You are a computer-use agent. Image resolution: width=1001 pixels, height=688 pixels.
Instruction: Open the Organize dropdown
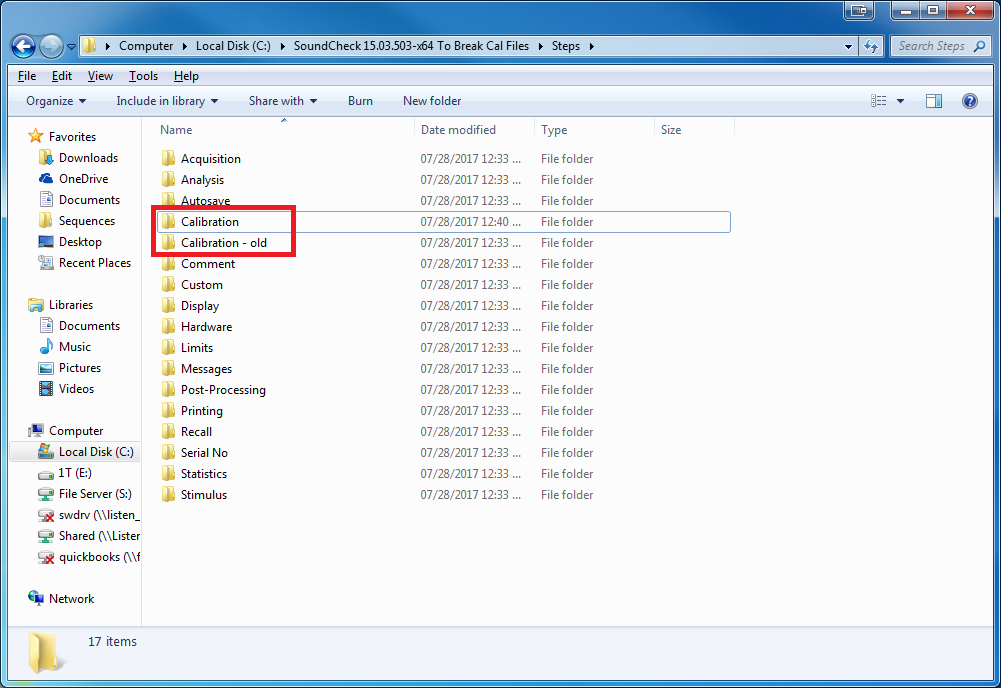(56, 101)
